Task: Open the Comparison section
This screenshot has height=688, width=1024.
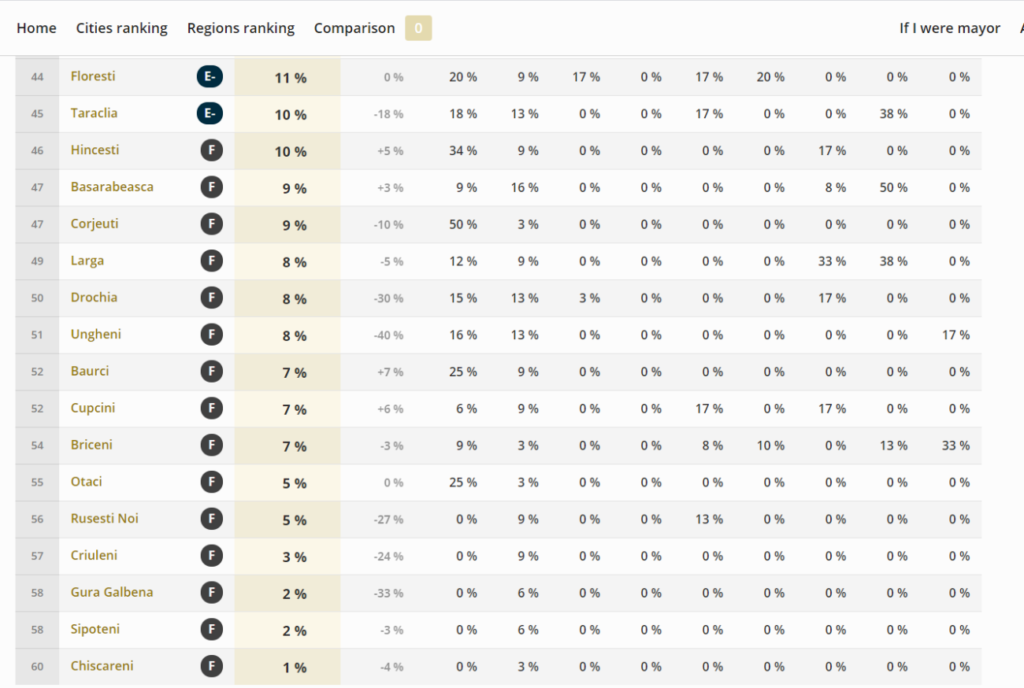Action: (355, 28)
